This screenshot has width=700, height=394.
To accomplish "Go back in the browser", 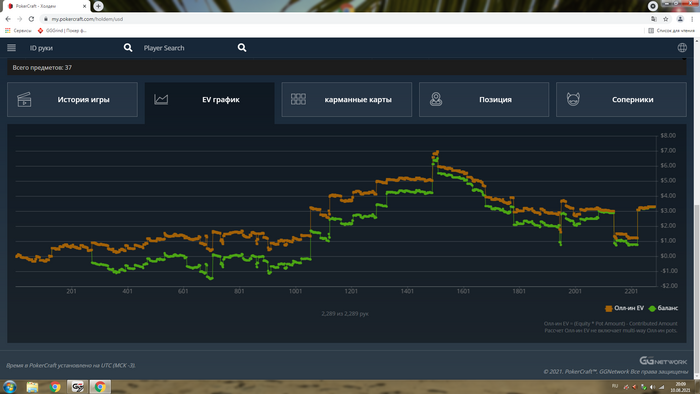I will pyautogui.click(x=8, y=19).
